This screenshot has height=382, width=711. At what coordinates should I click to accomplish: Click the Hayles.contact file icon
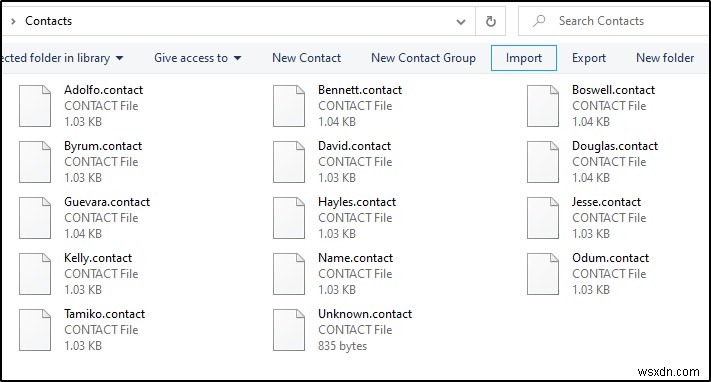point(289,218)
